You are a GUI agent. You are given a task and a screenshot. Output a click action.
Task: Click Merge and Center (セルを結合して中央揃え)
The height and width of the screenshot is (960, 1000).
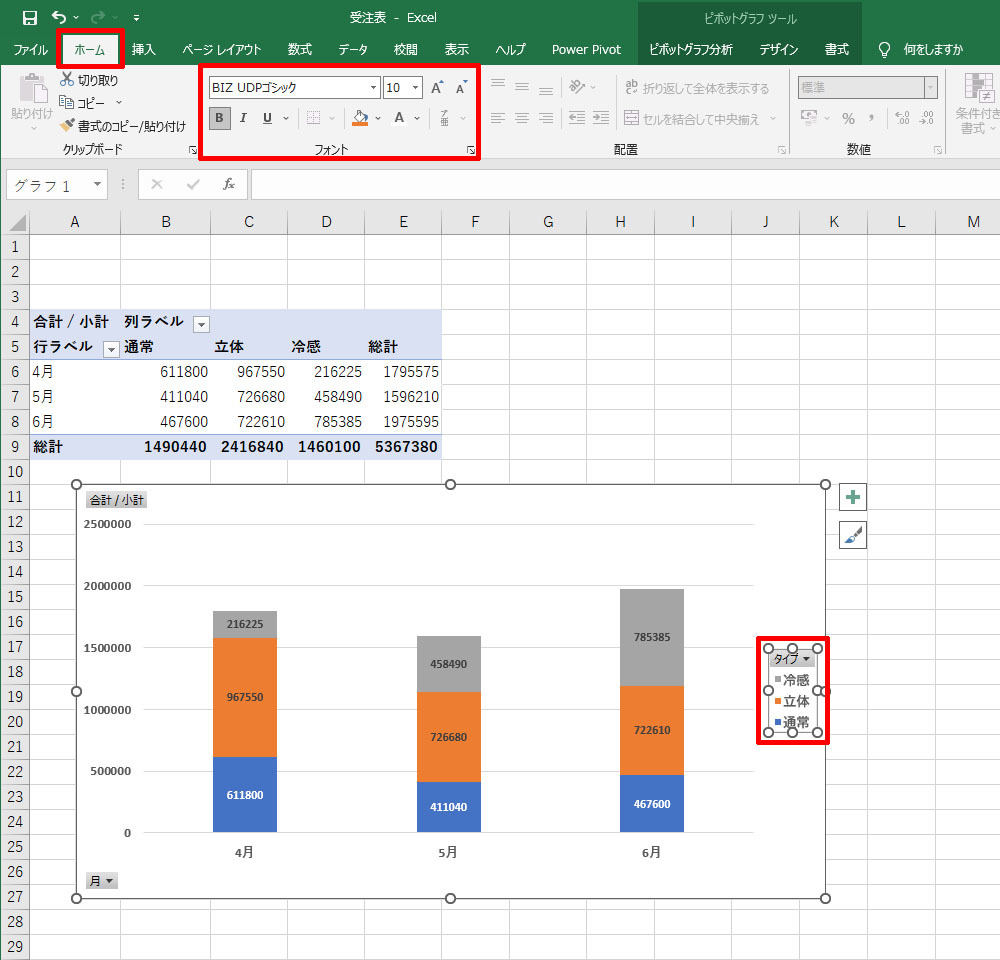click(x=692, y=119)
